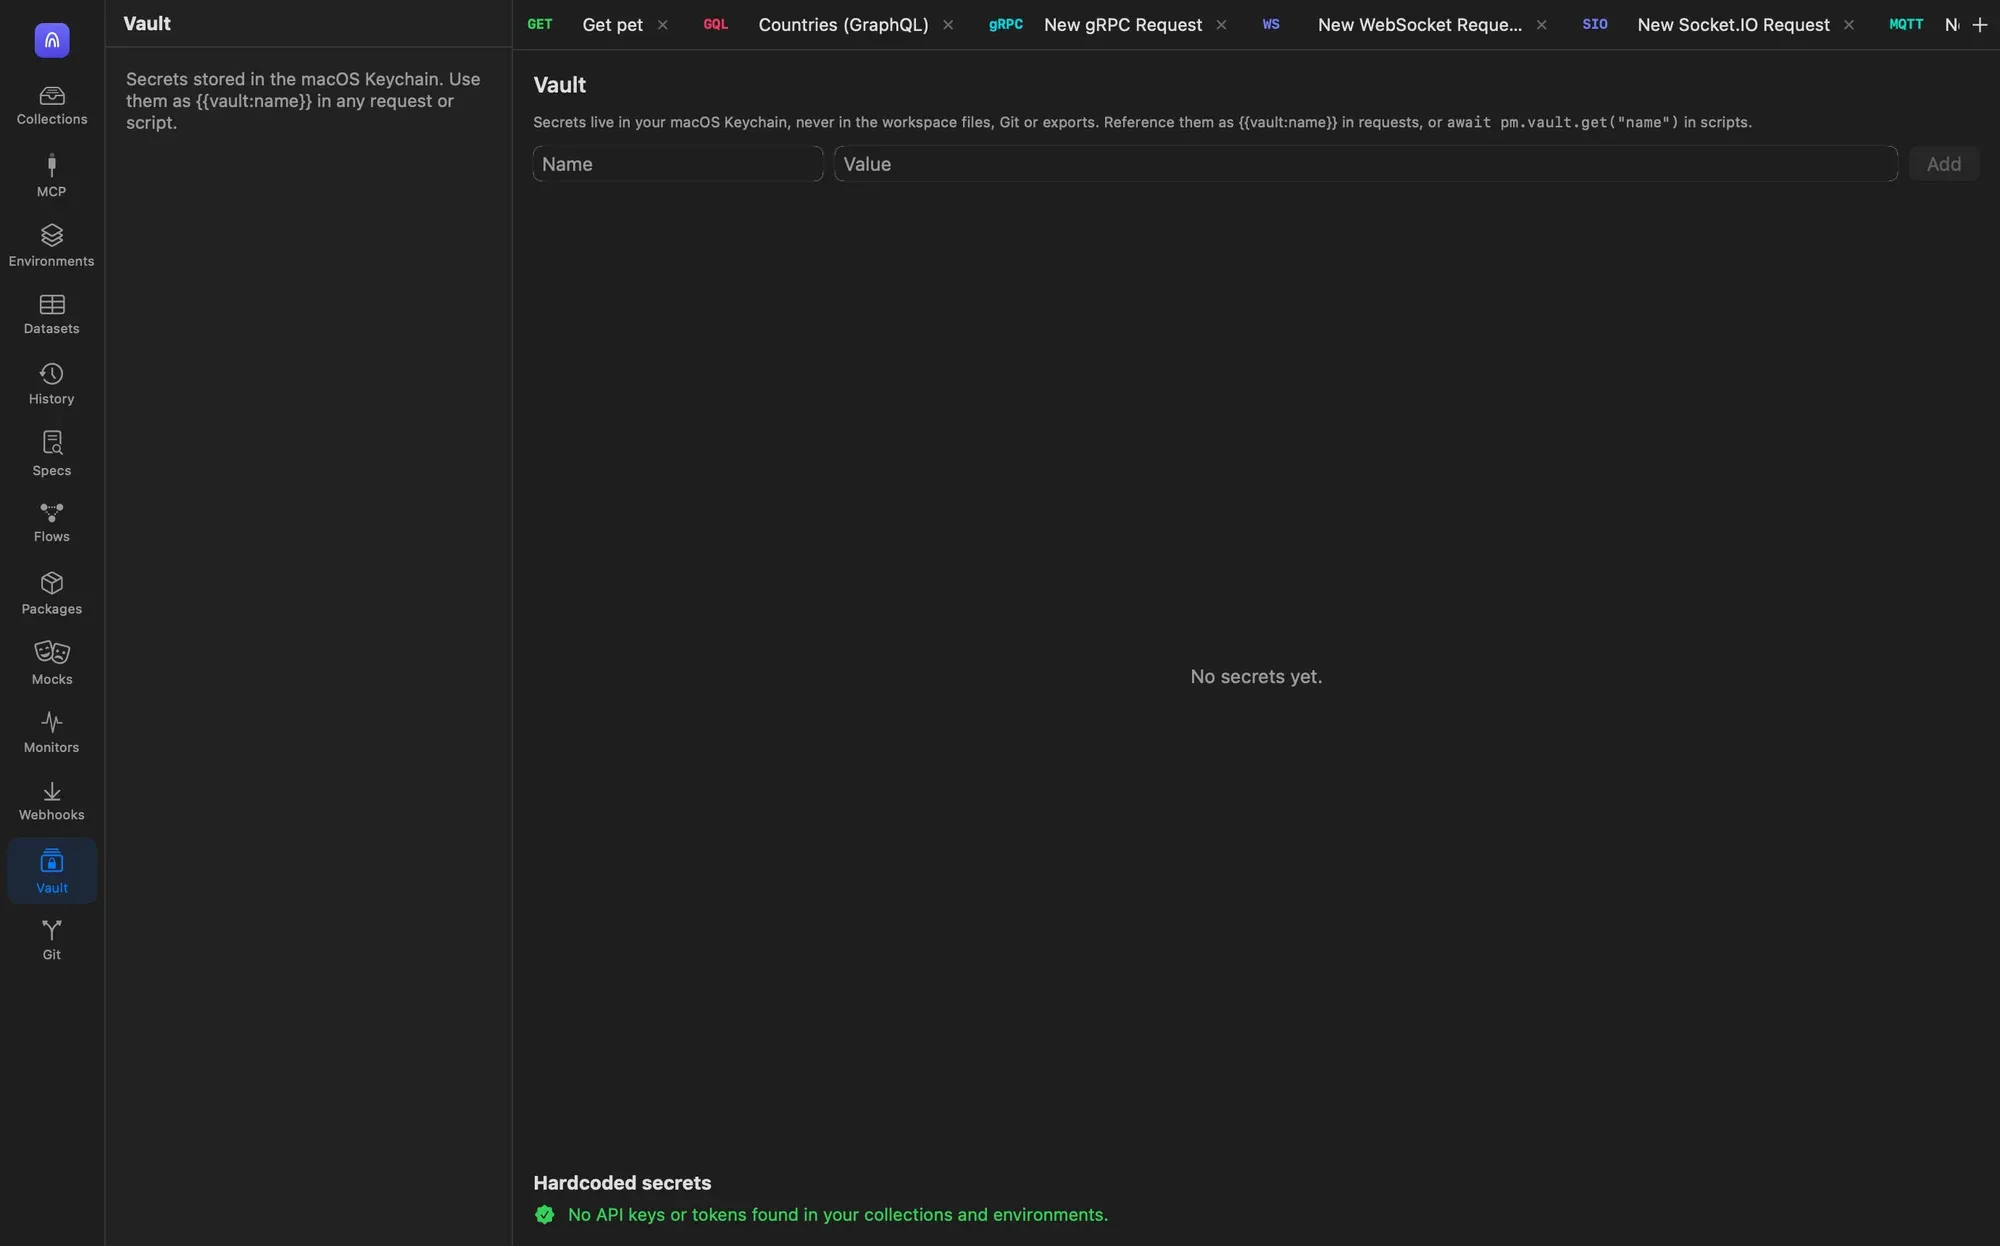2000x1246 pixels.
Task: Switch to New Socket.IO Request tab
Action: coord(1733,25)
